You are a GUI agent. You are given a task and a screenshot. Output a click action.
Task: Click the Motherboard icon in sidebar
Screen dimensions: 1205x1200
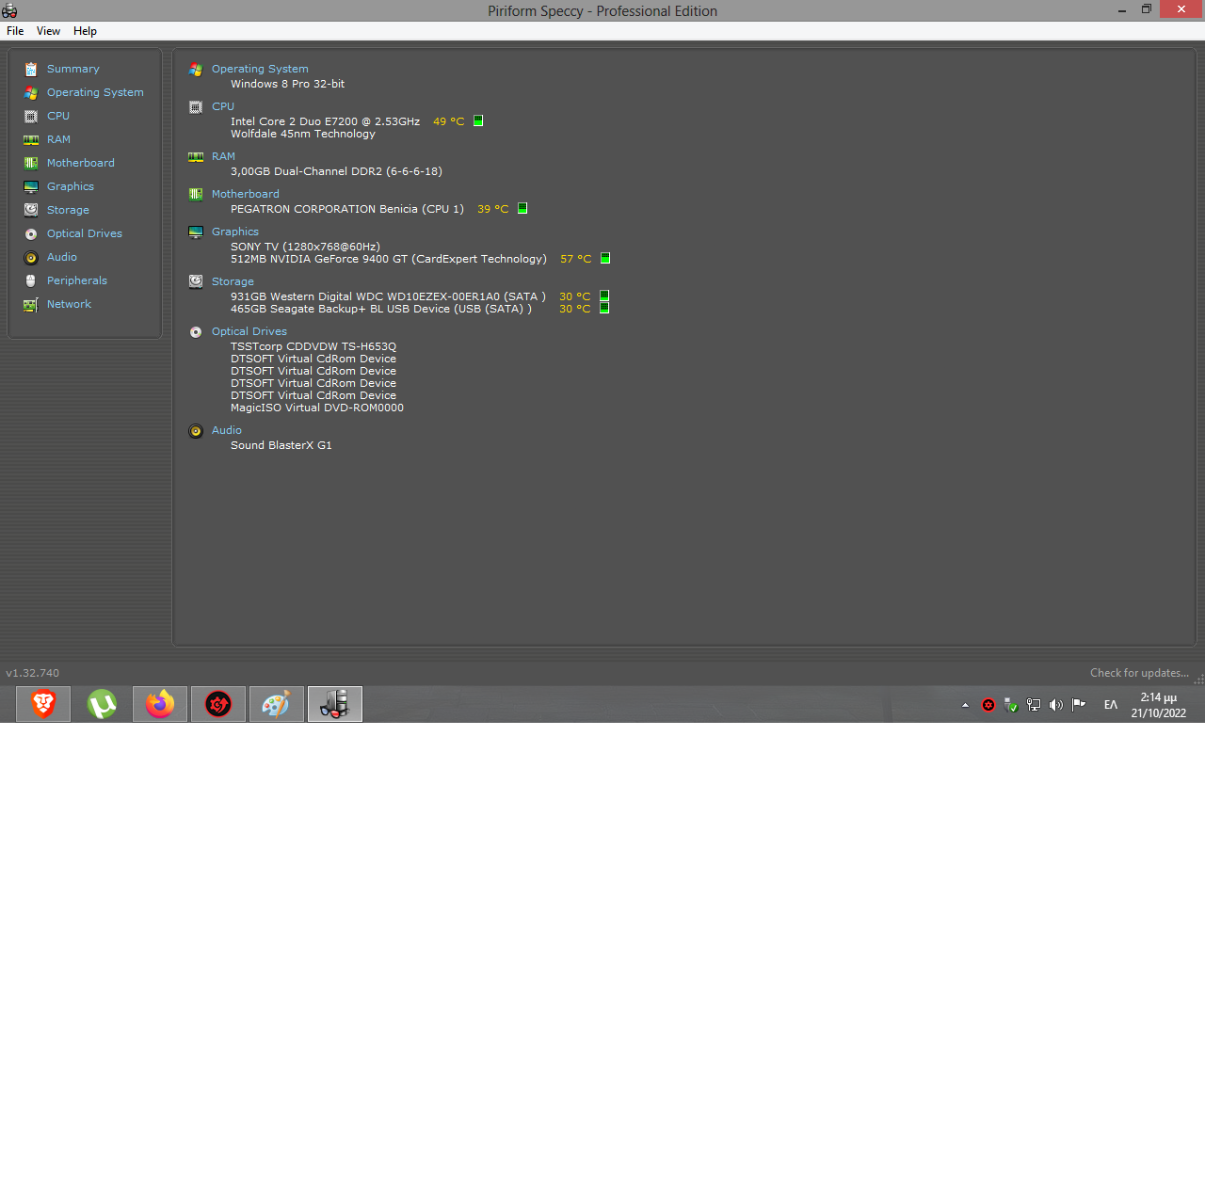pyautogui.click(x=31, y=163)
